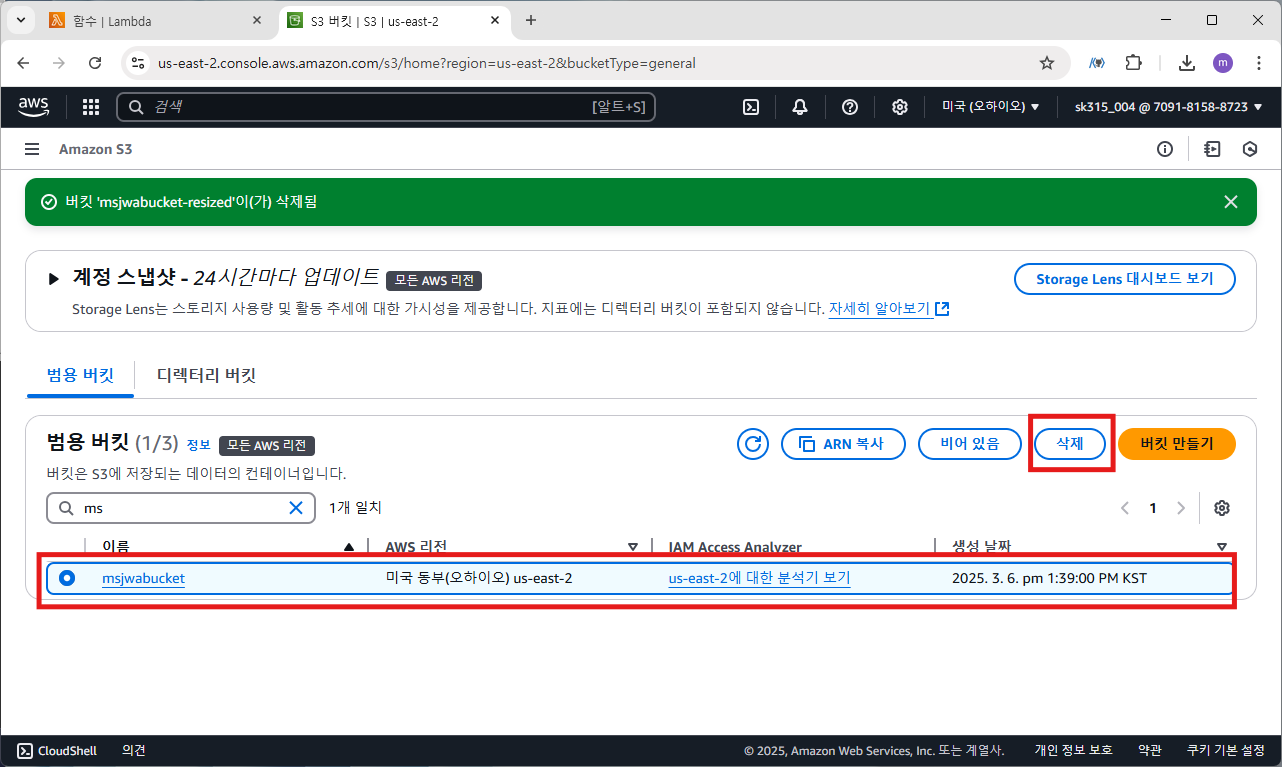Image resolution: width=1282 pixels, height=767 pixels.
Task: Open the help question mark menu
Action: point(850,107)
